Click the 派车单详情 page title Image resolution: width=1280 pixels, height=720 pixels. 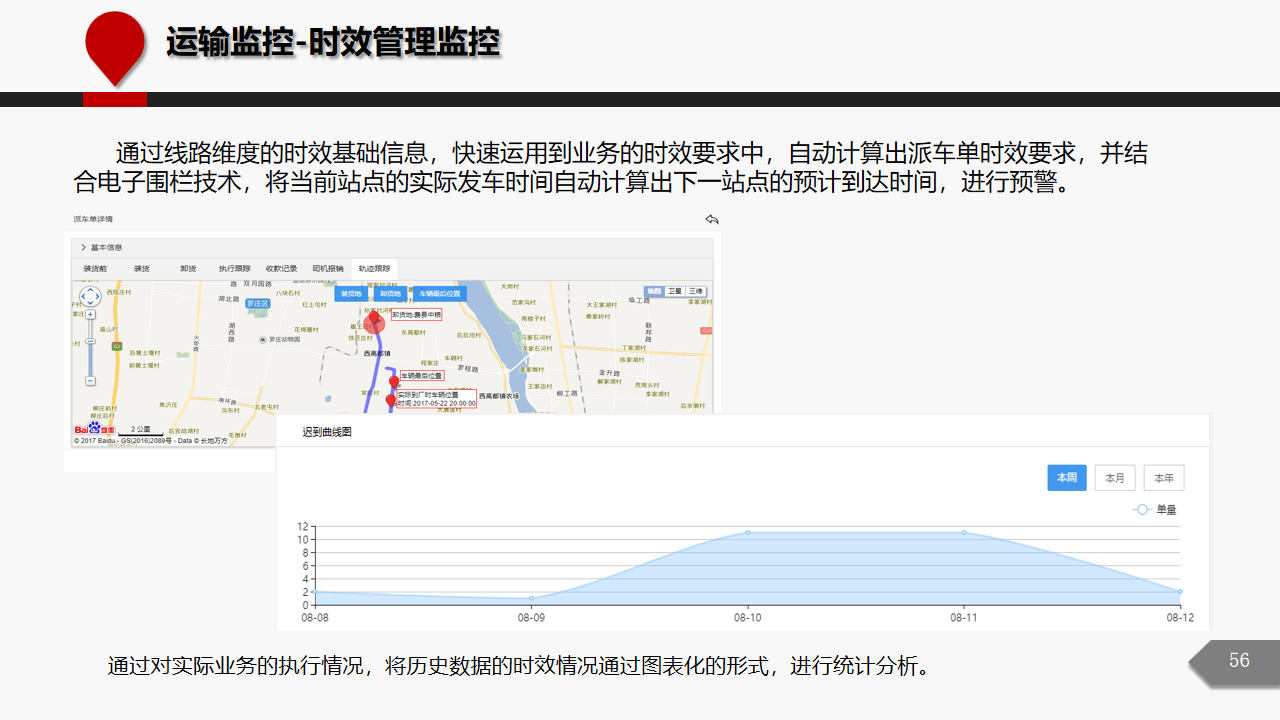click(x=93, y=219)
